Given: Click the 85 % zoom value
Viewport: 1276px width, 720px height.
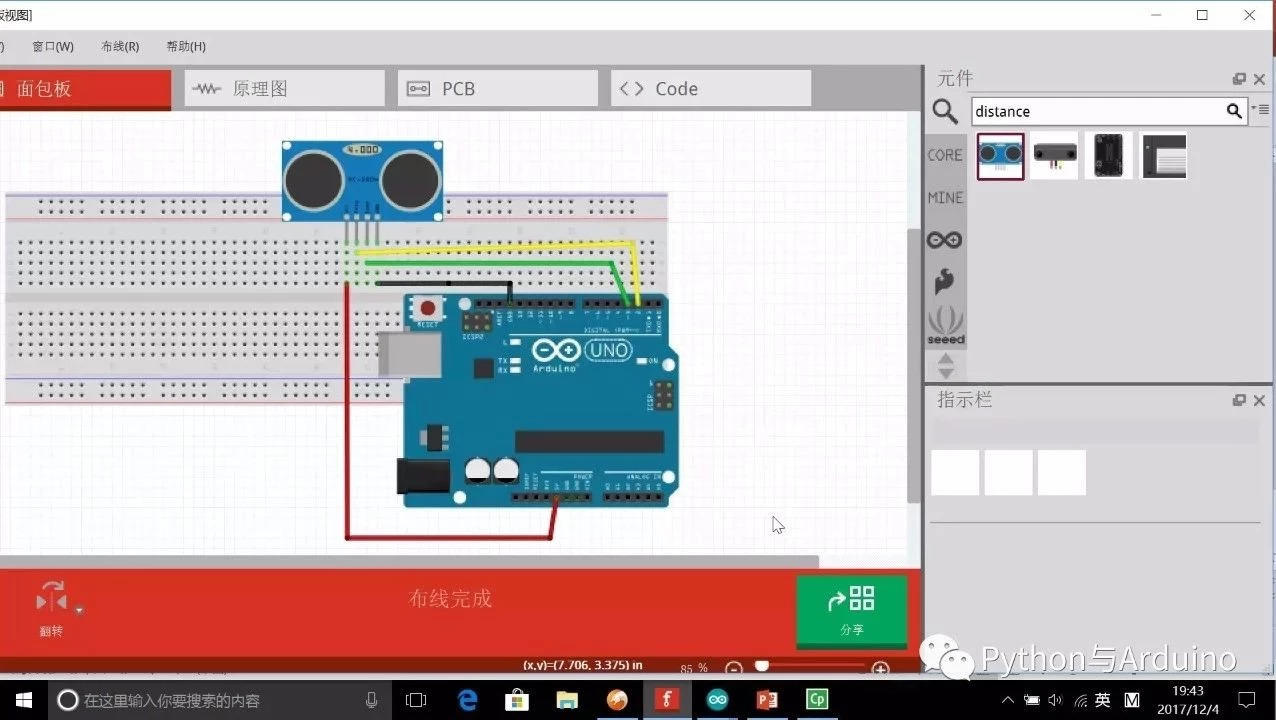Looking at the screenshot, I should point(694,668).
